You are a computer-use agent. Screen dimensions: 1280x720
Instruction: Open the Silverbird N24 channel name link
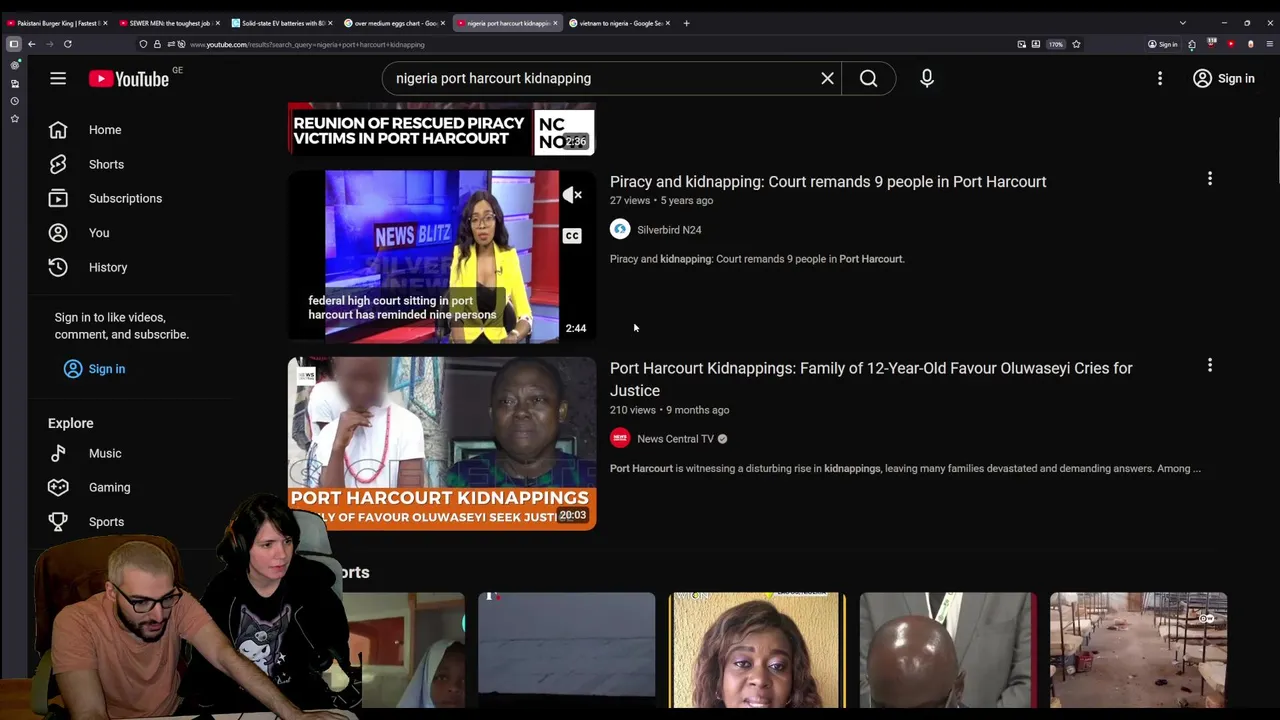tap(669, 230)
